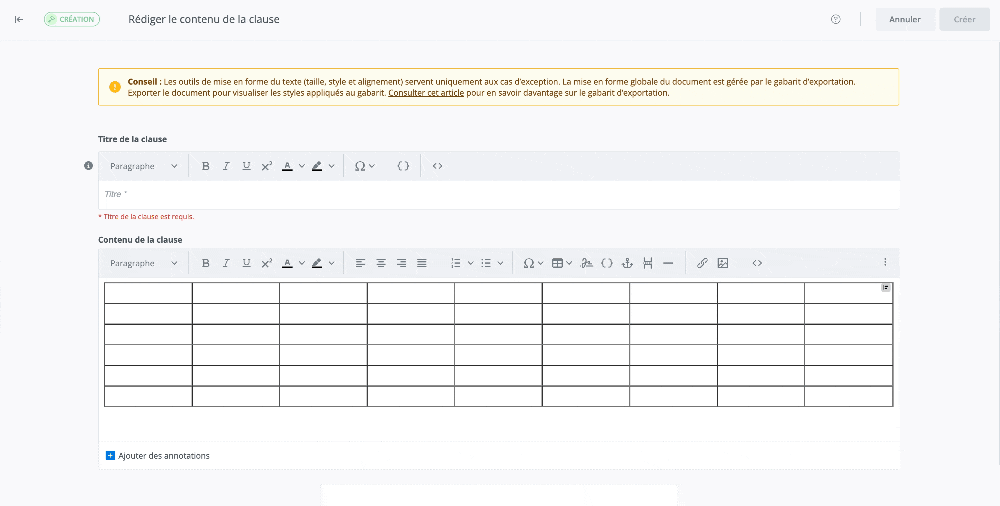The width and height of the screenshot is (1000, 506).
Task: Open source code view in content toolbar
Action: coord(757,263)
